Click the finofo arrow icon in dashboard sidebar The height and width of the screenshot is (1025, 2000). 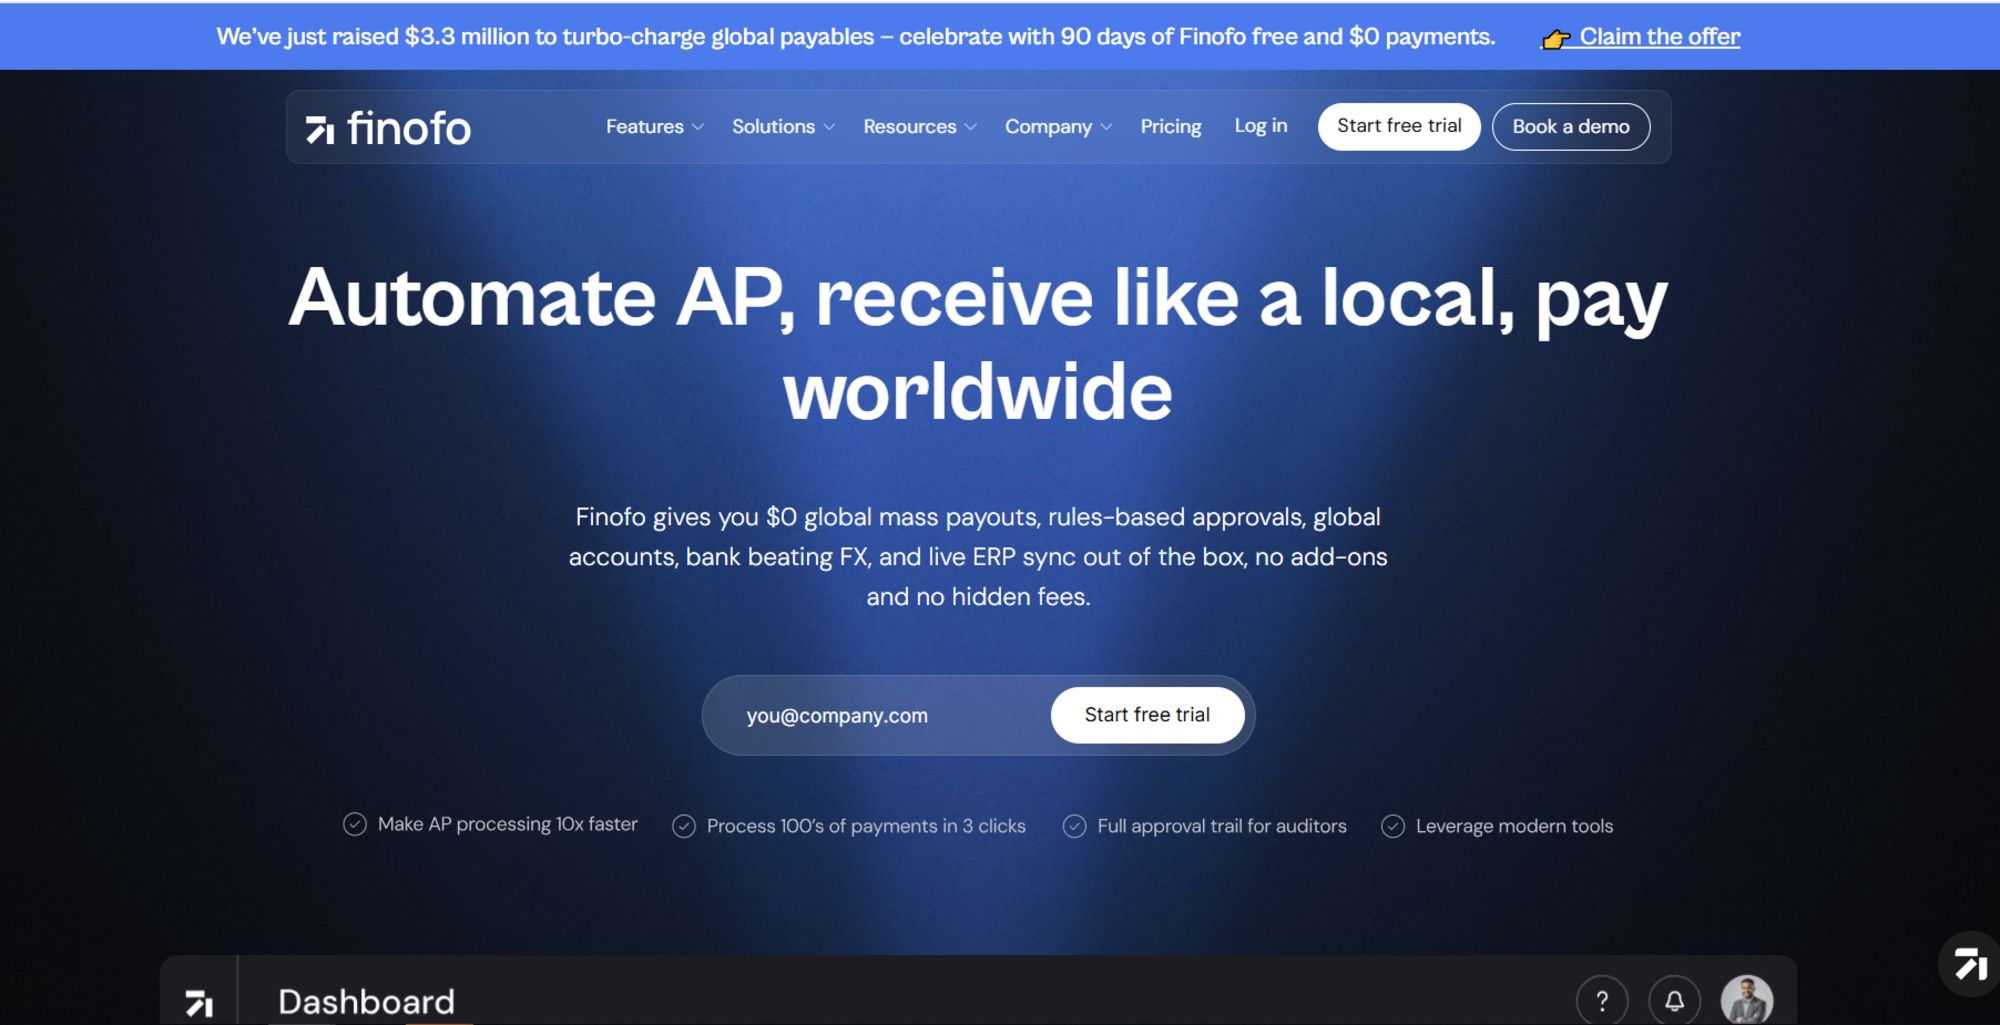[x=199, y=1002]
